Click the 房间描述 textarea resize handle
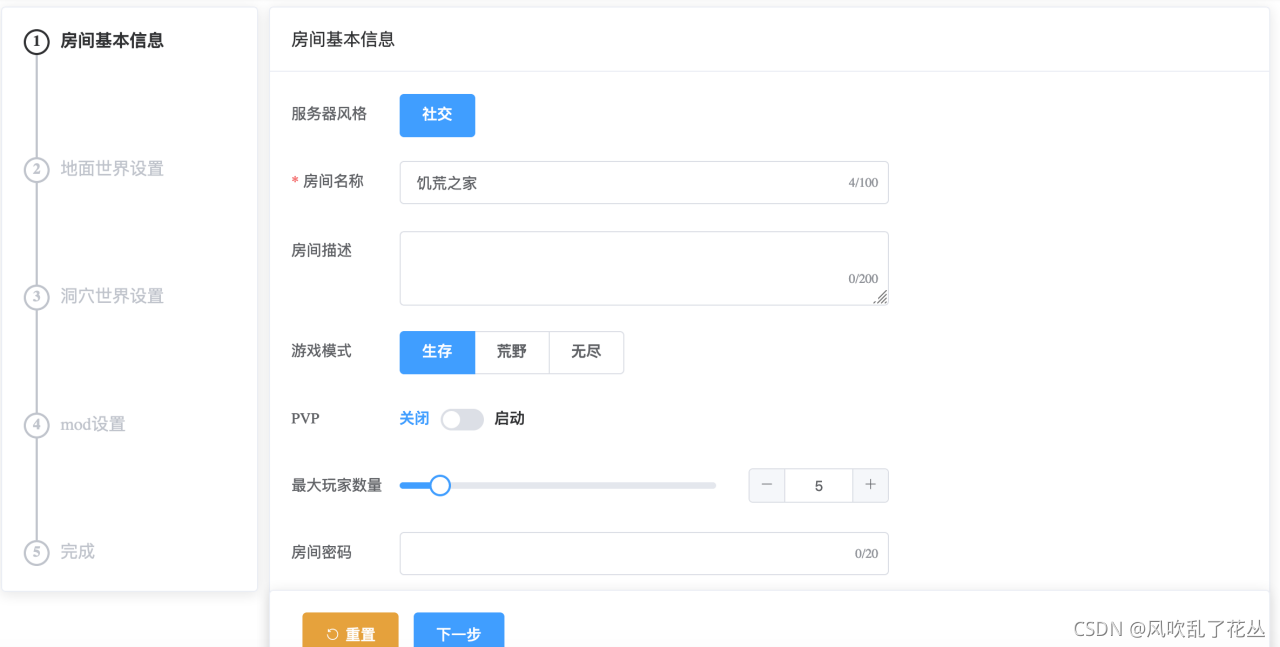This screenshot has width=1280, height=647. click(881, 297)
